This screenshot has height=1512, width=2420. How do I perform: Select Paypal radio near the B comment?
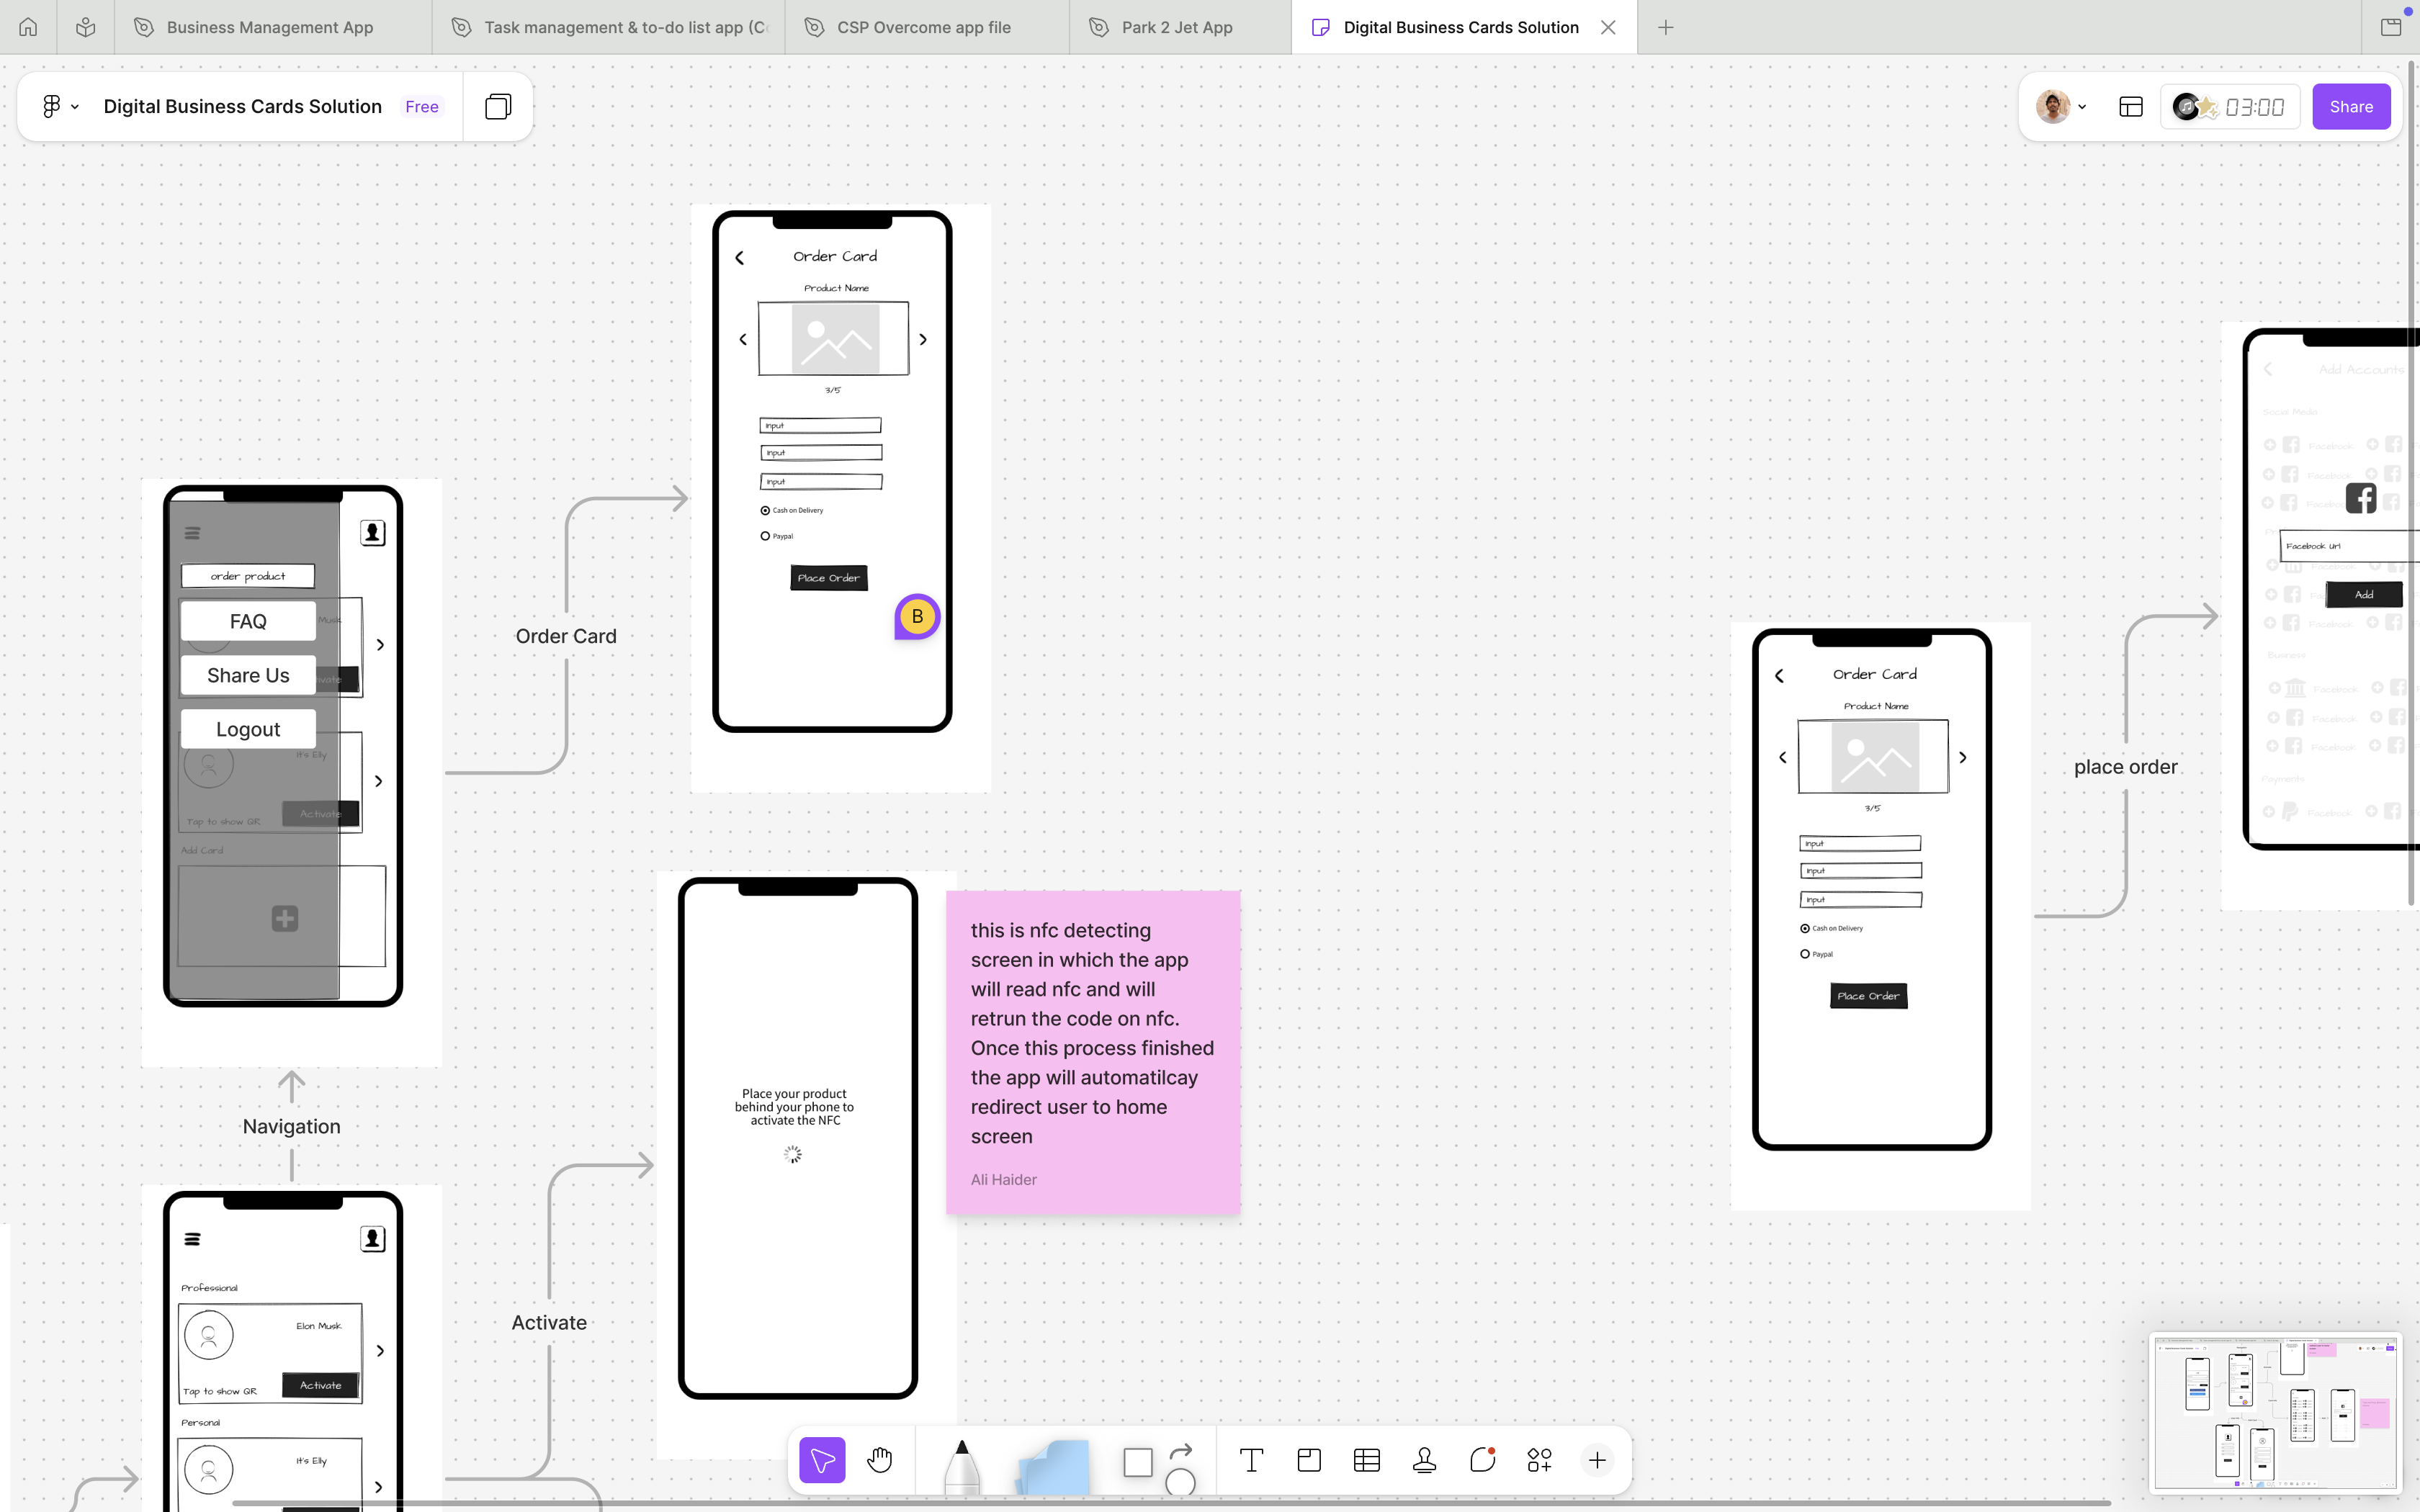[765, 536]
